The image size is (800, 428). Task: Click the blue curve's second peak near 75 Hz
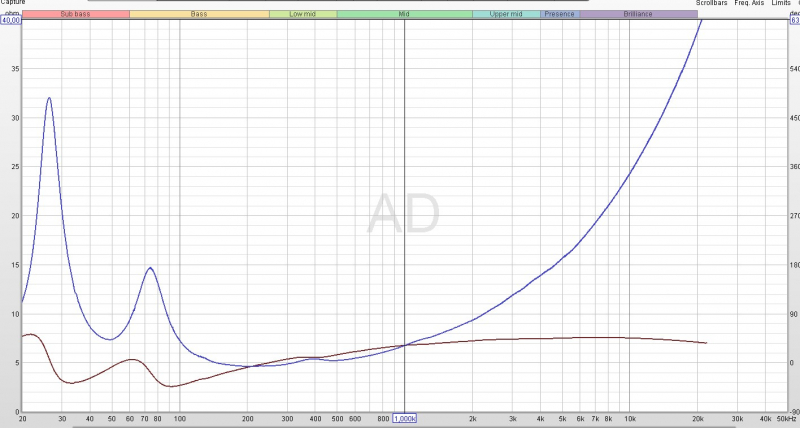tap(150, 268)
